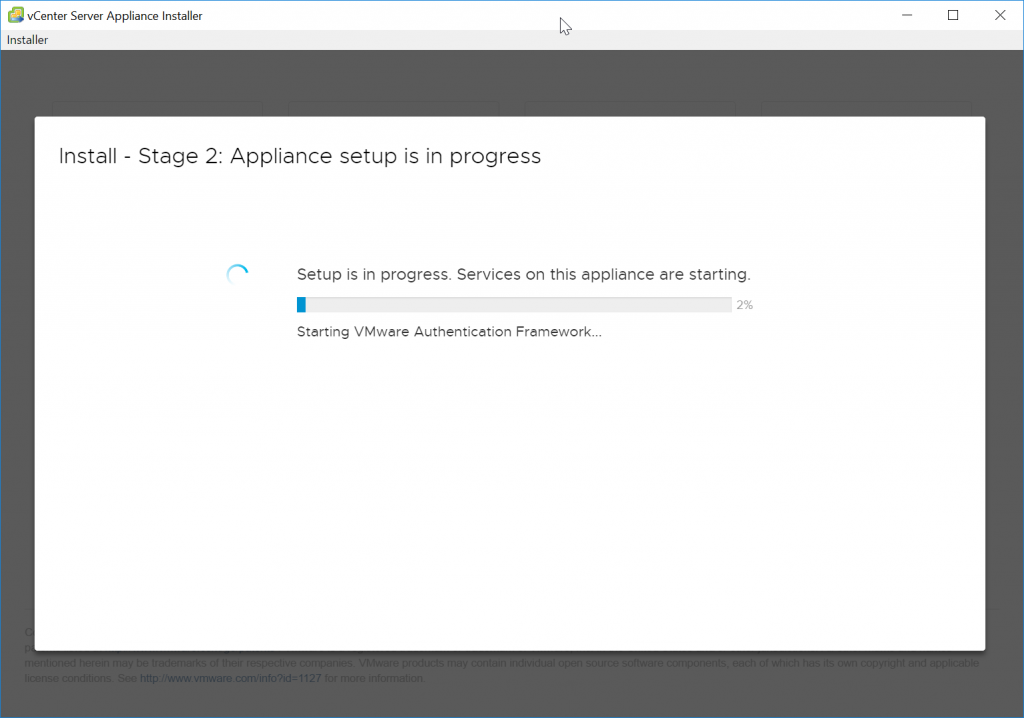This screenshot has height=718, width=1024.
Task: Click the 'Starting VMware Authentication Framework...' status text
Action: tap(449, 332)
